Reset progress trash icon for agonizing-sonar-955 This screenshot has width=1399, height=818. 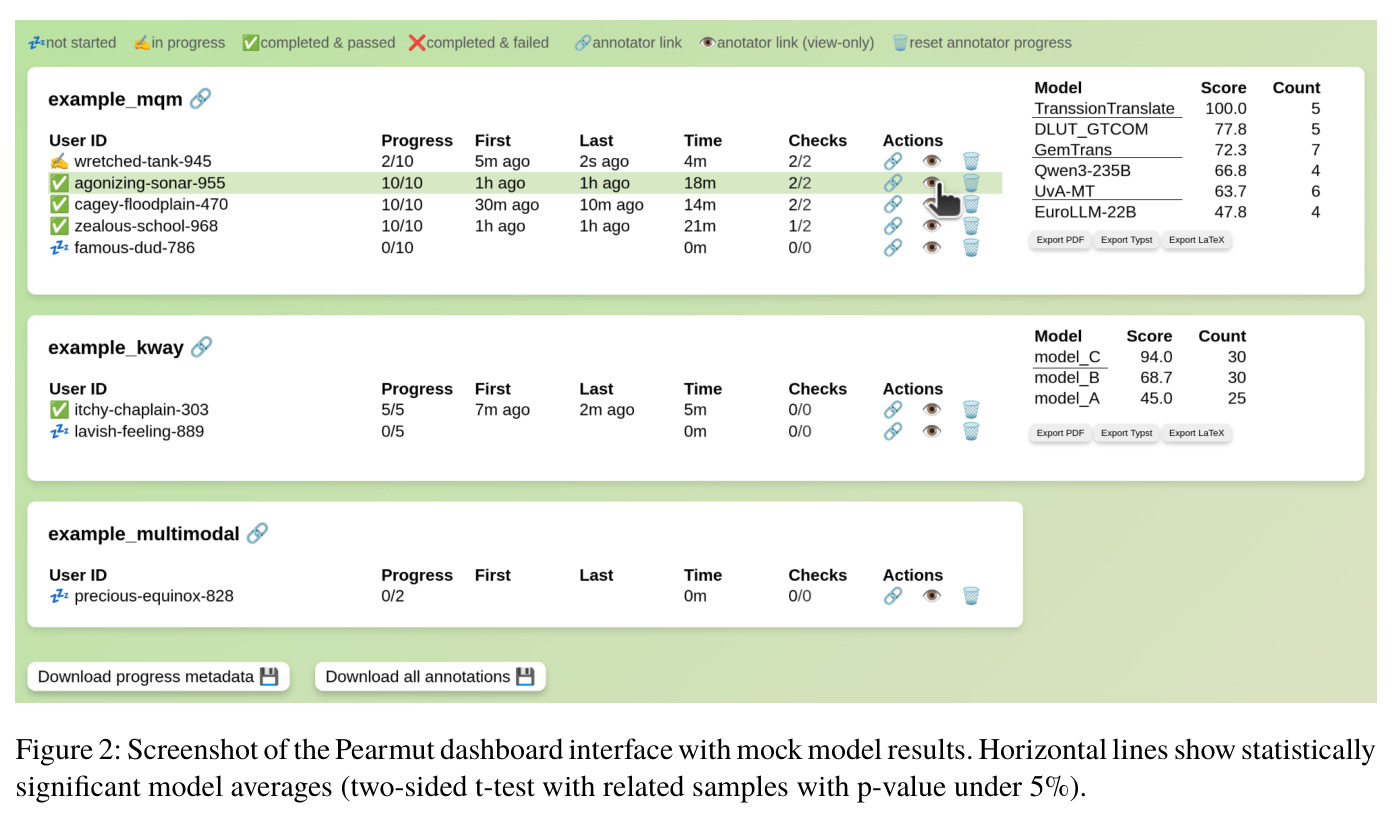pyautogui.click(x=971, y=183)
